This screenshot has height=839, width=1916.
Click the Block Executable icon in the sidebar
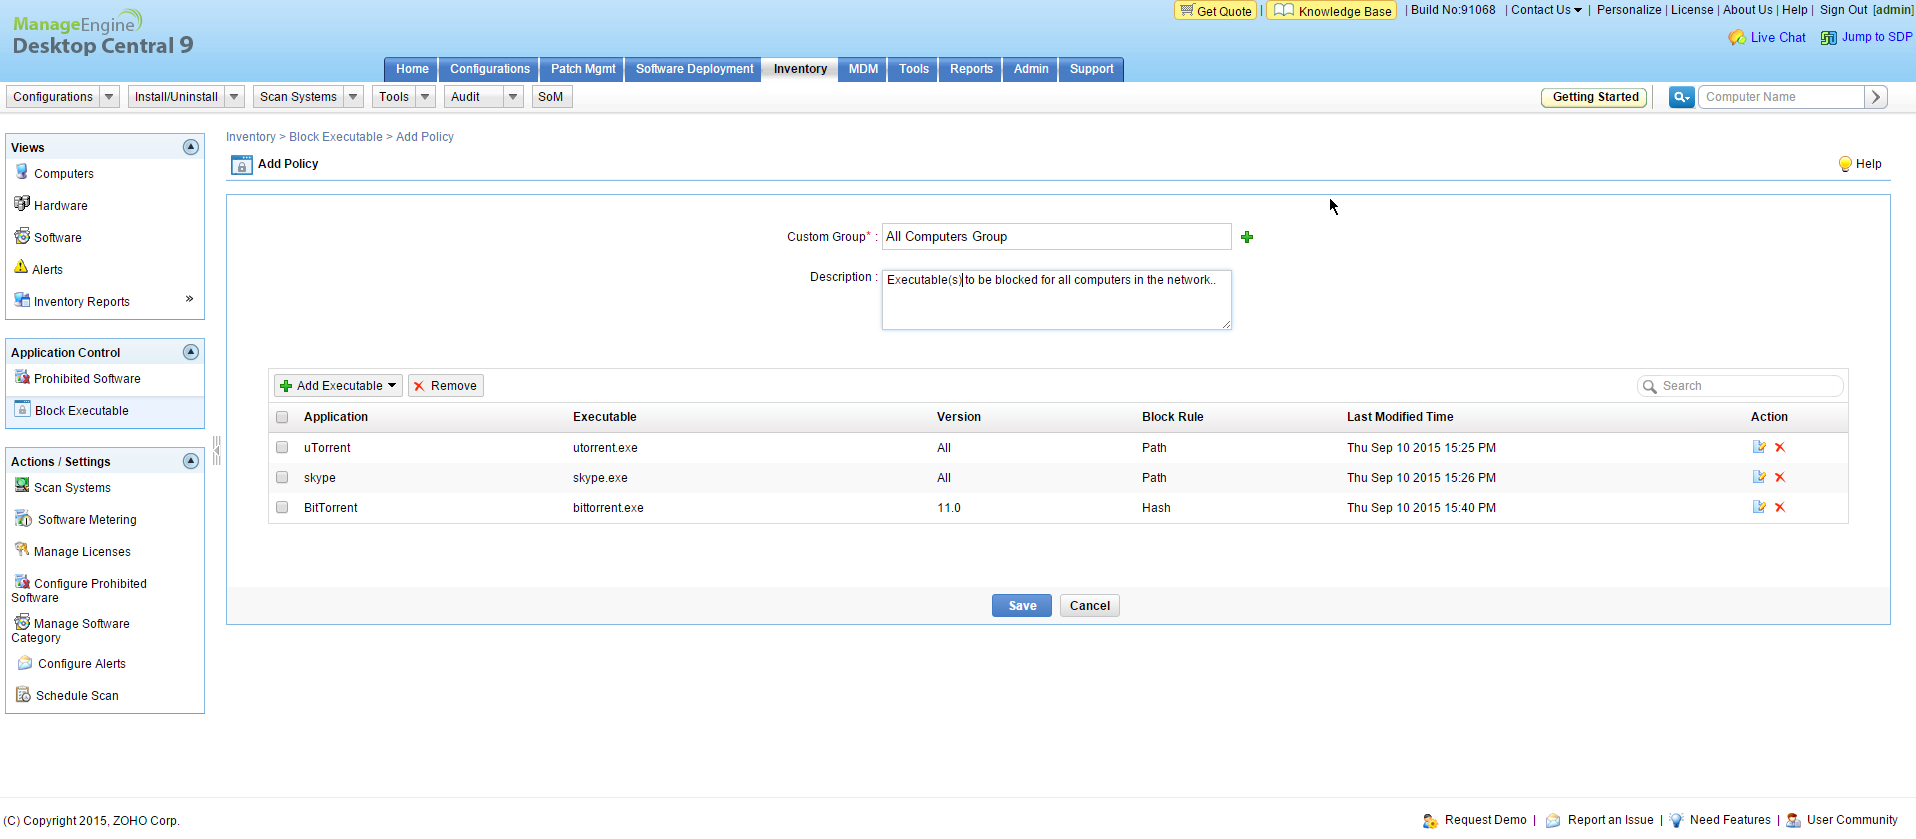point(23,409)
